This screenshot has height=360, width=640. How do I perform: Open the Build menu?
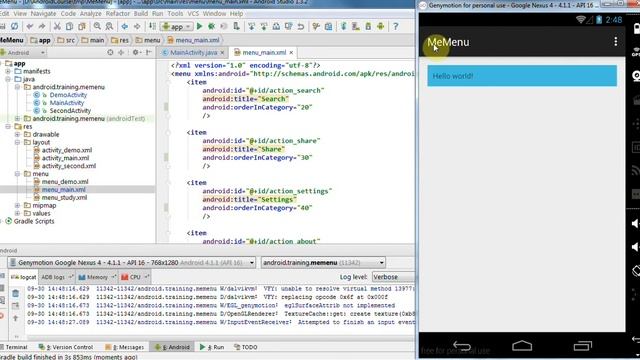(141, 13)
